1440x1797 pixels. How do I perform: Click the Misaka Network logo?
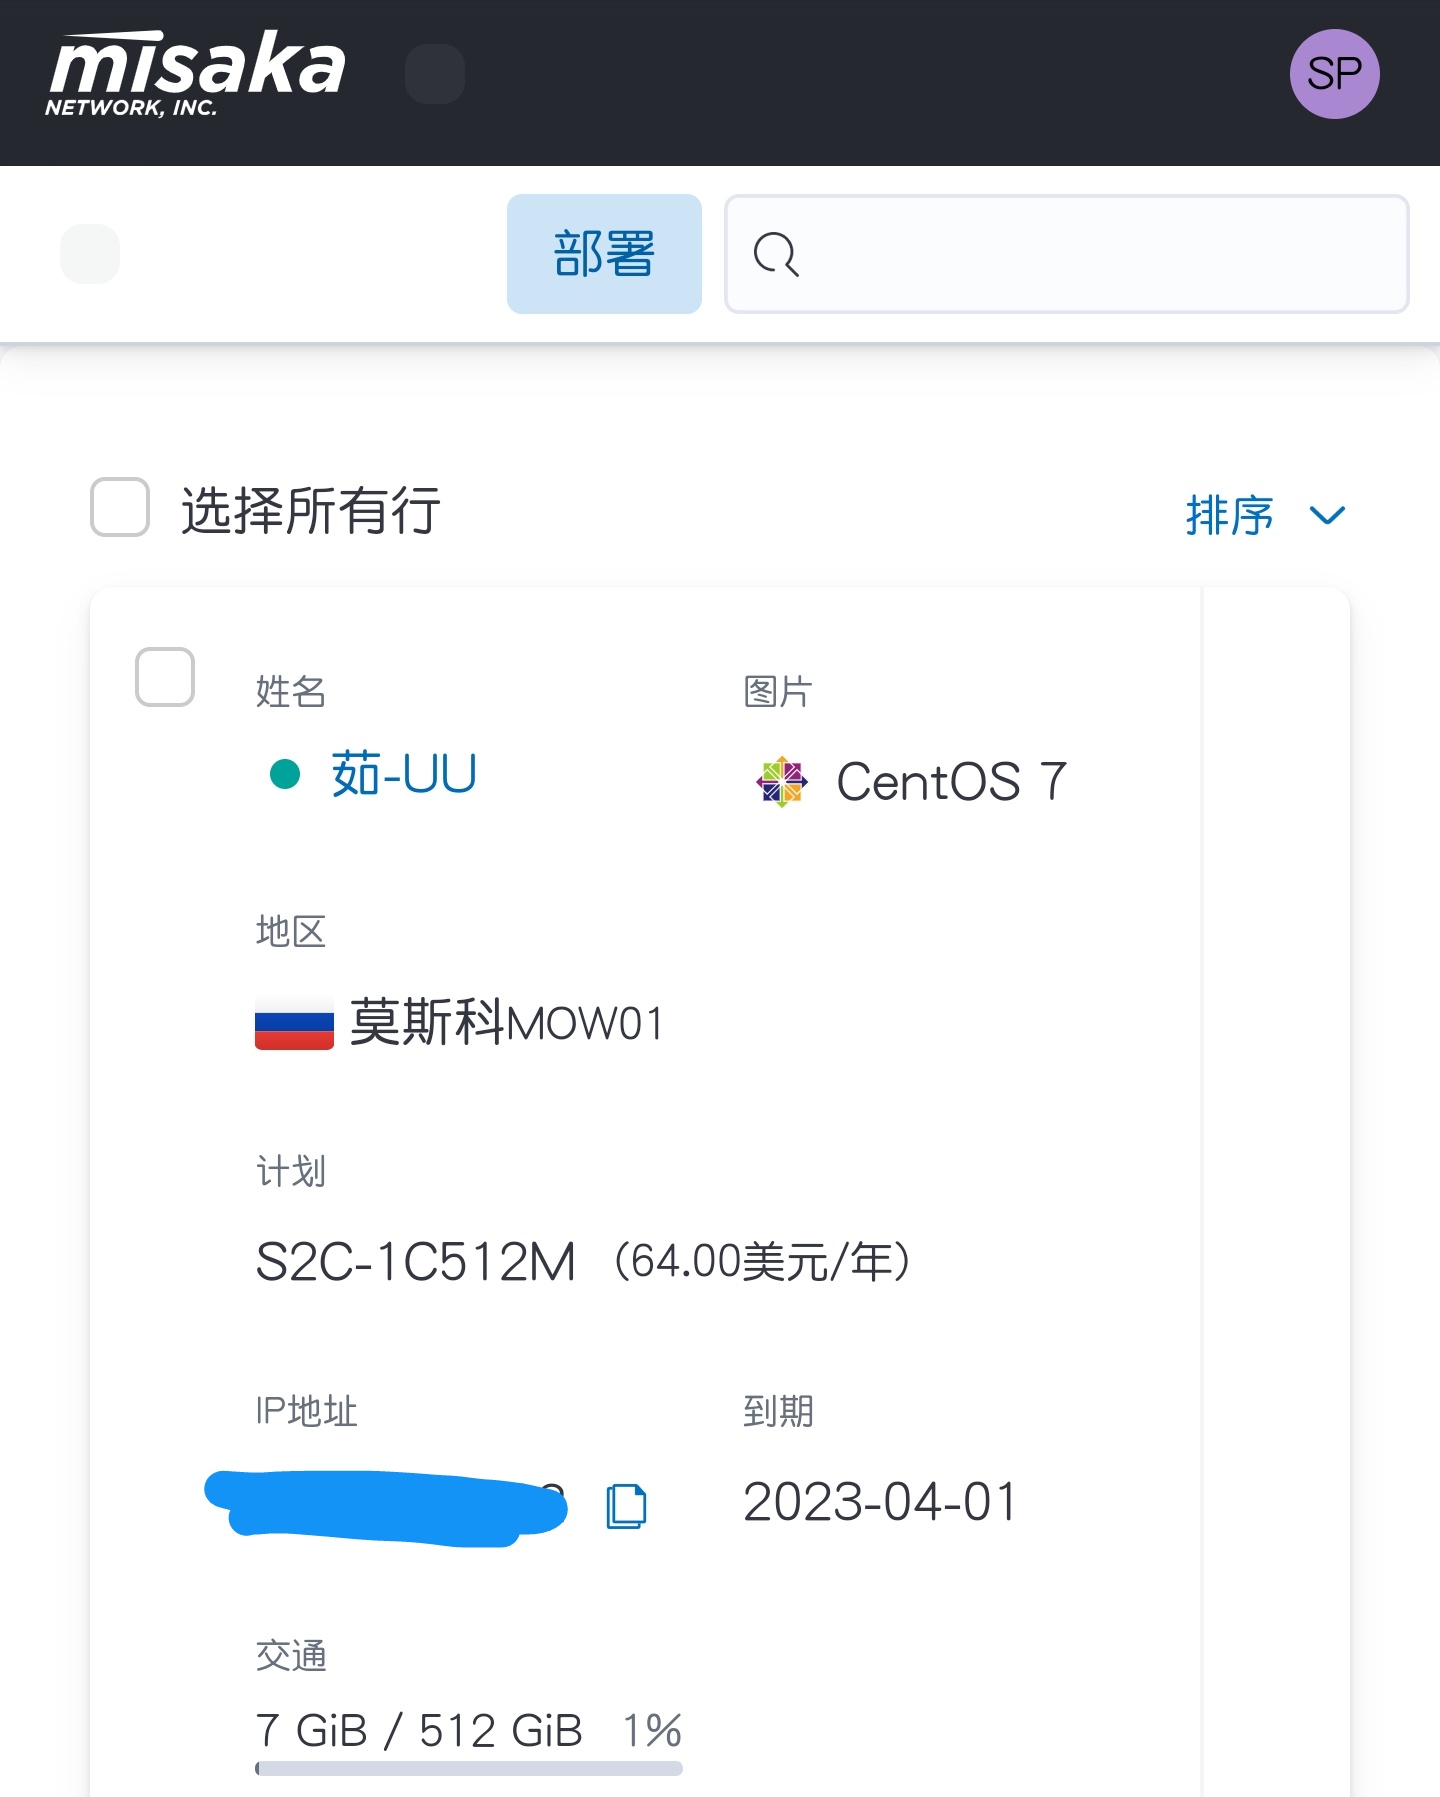[195, 74]
